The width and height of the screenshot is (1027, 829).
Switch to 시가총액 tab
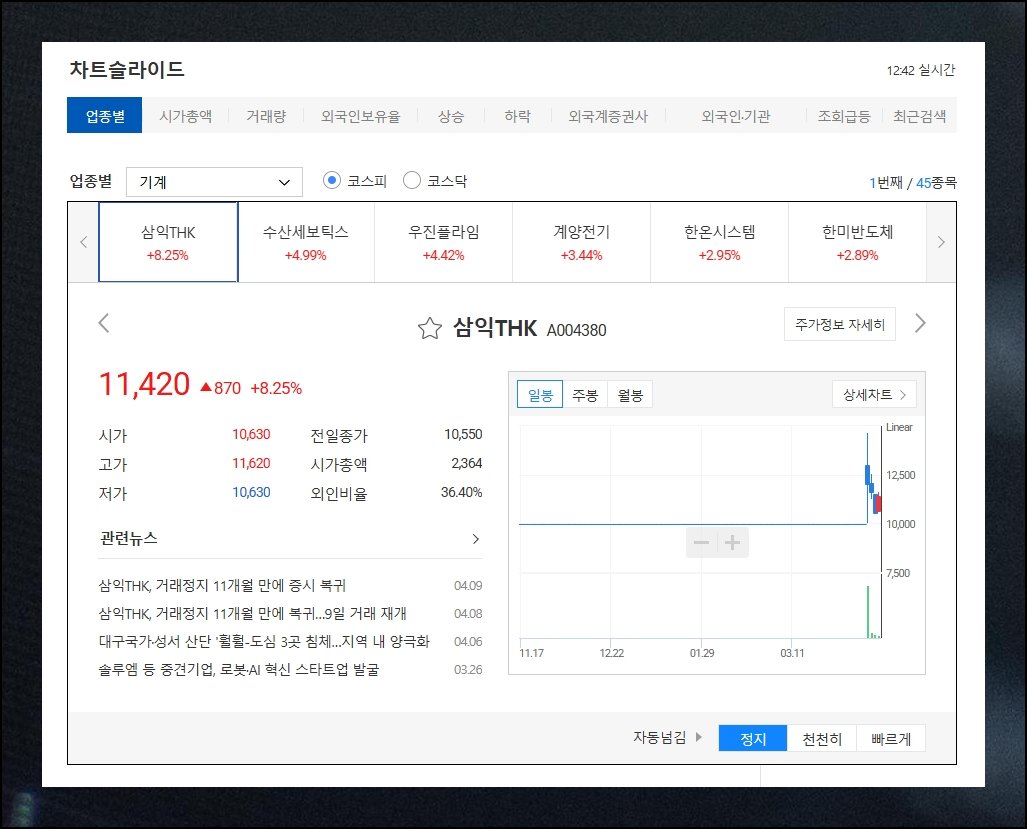pos(185,116)
